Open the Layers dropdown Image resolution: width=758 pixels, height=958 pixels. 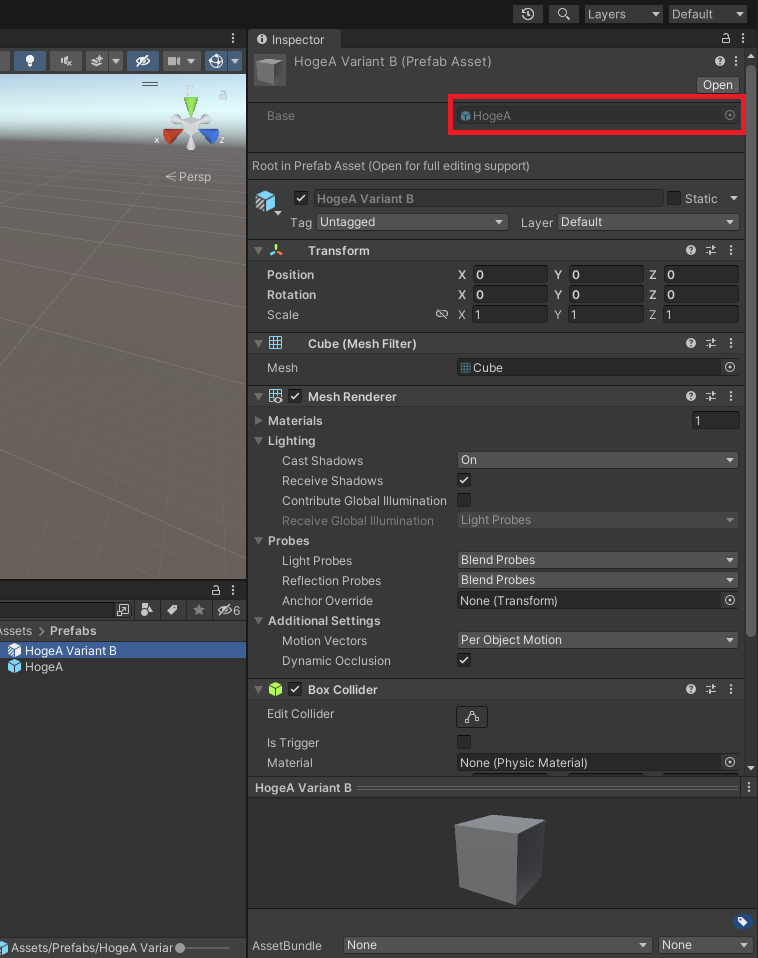[x=624, y=14]
